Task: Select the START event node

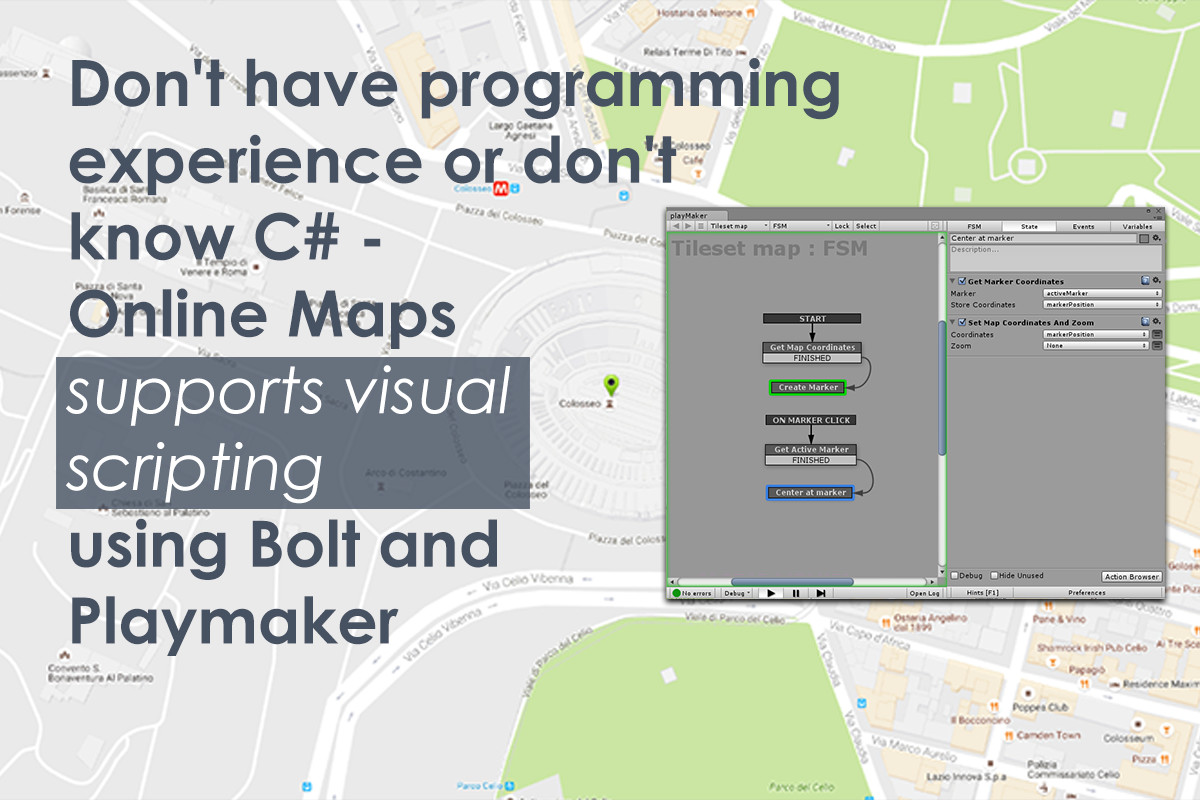Action: tap(812, 319)
